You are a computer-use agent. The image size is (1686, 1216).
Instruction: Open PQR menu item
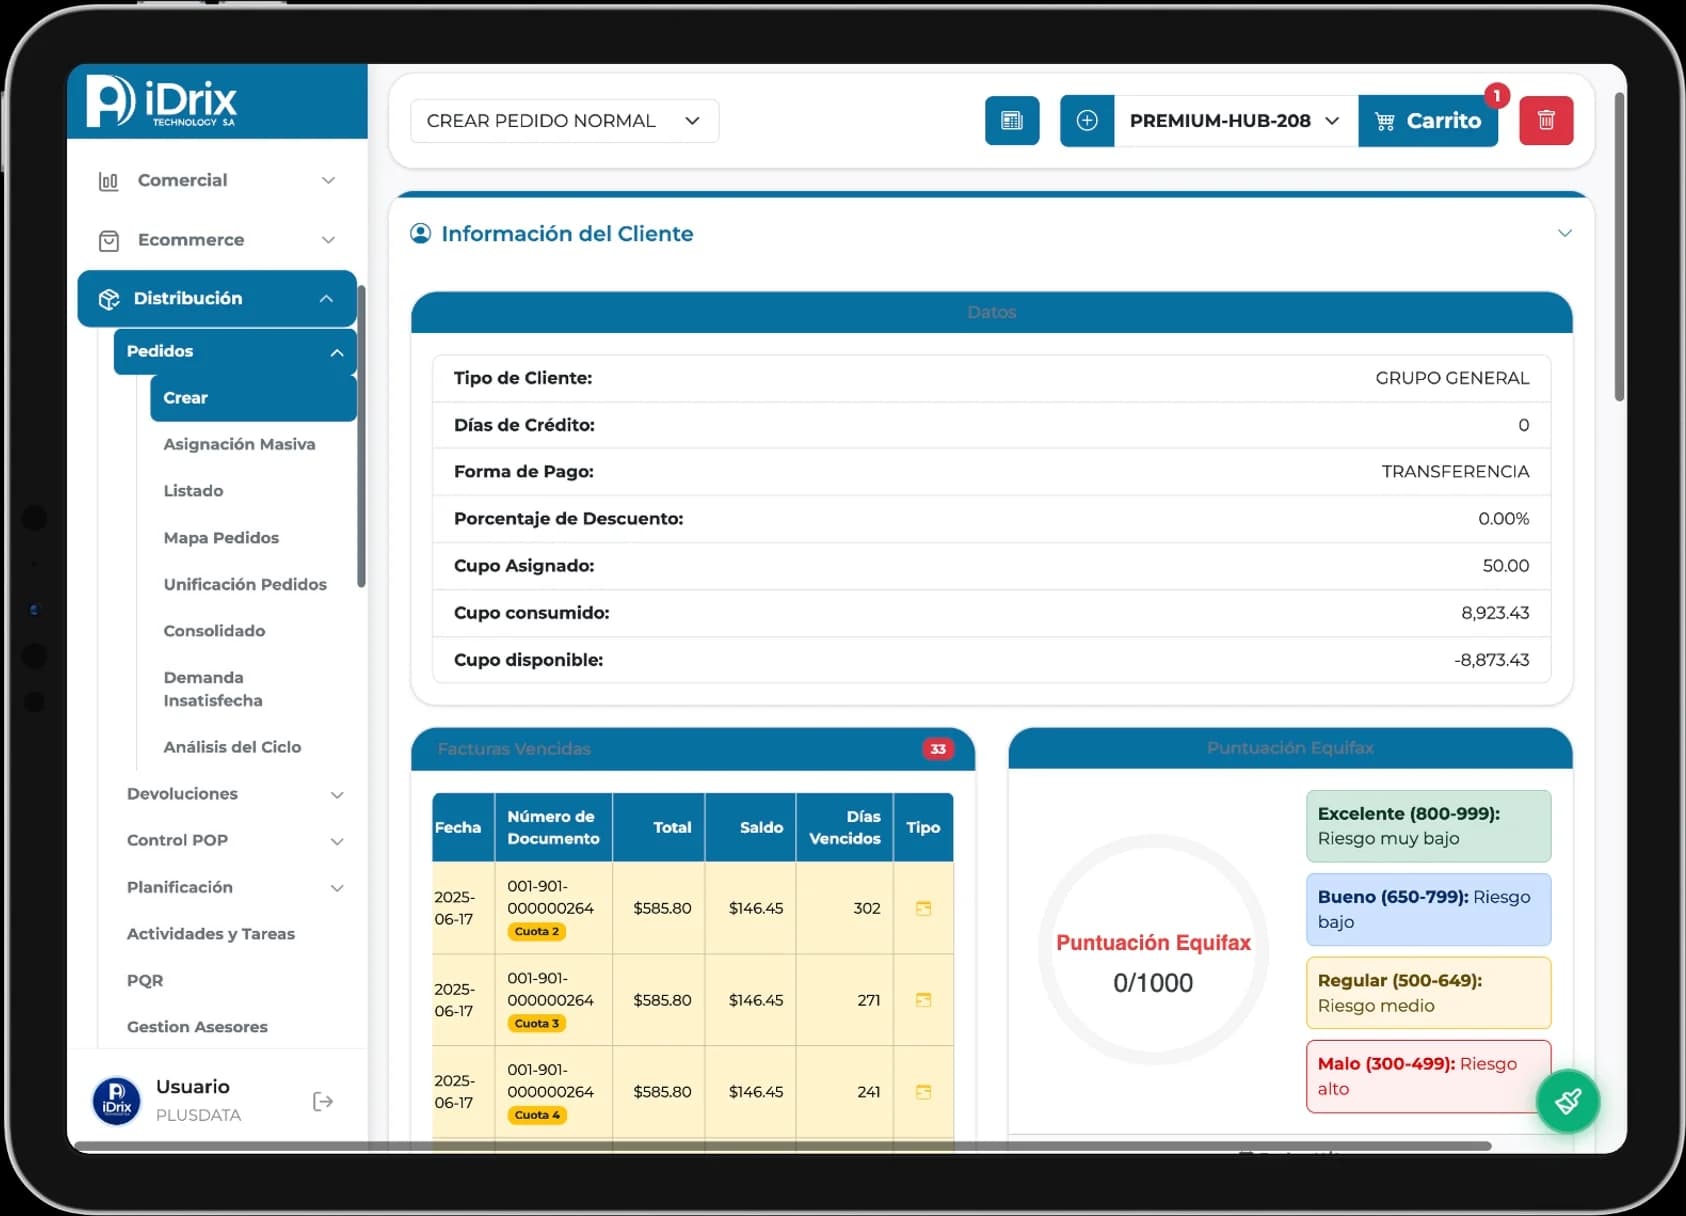(145, 981)
